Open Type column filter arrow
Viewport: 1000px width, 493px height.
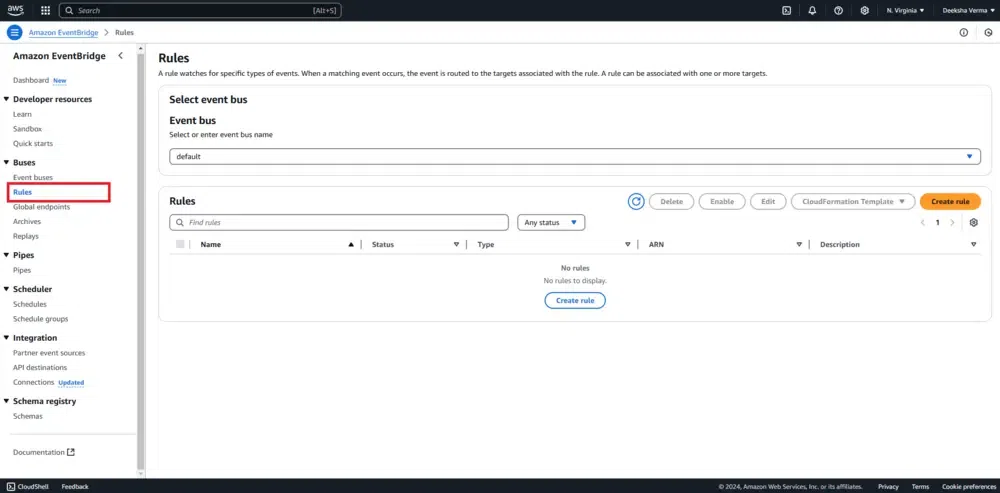click(628, 244)
